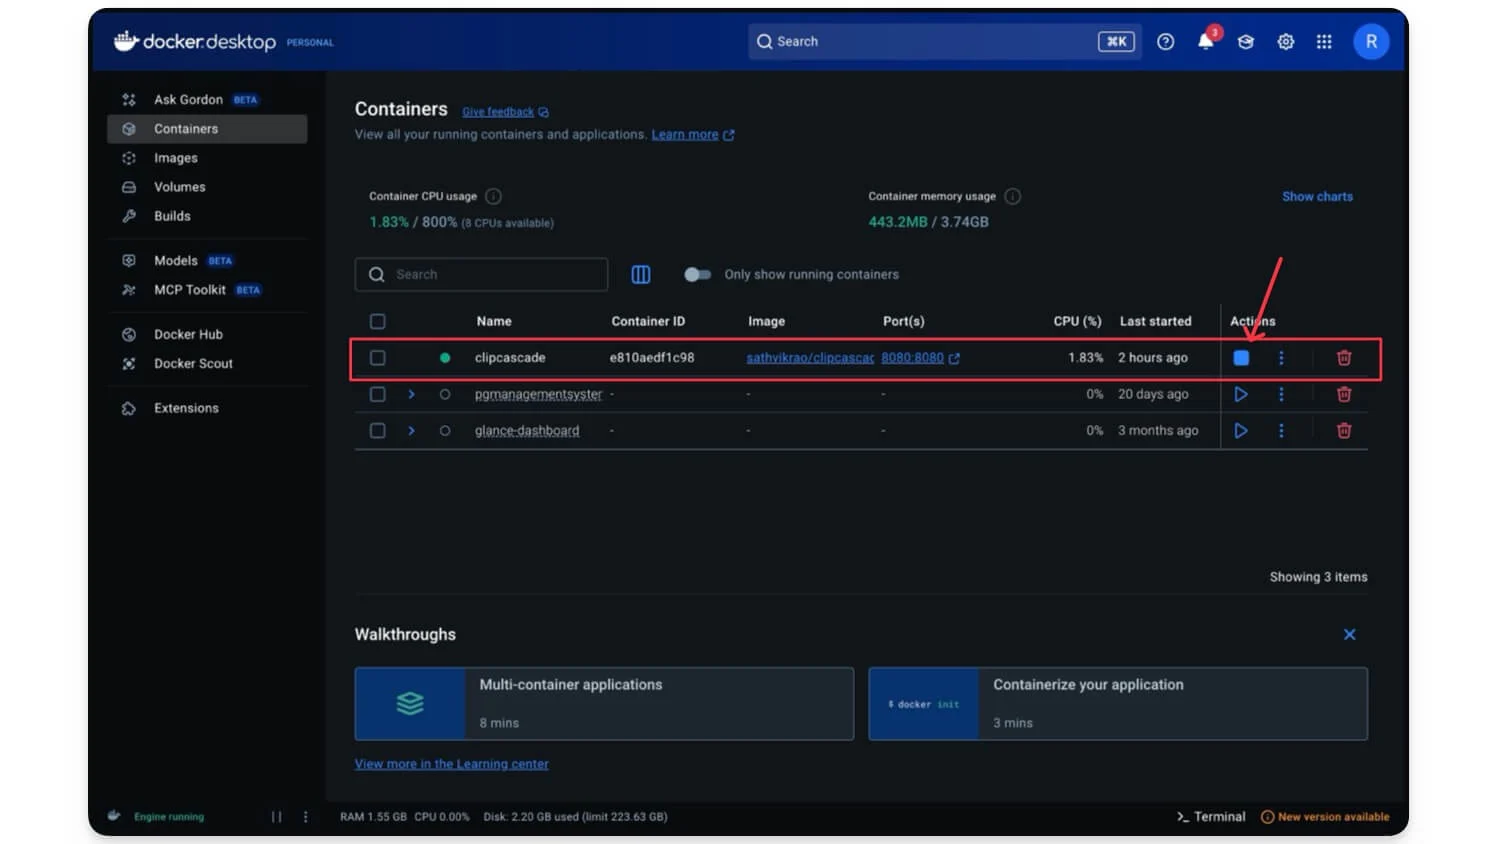
Task: Open notifications bell icon
Action: coord(1206,42)
